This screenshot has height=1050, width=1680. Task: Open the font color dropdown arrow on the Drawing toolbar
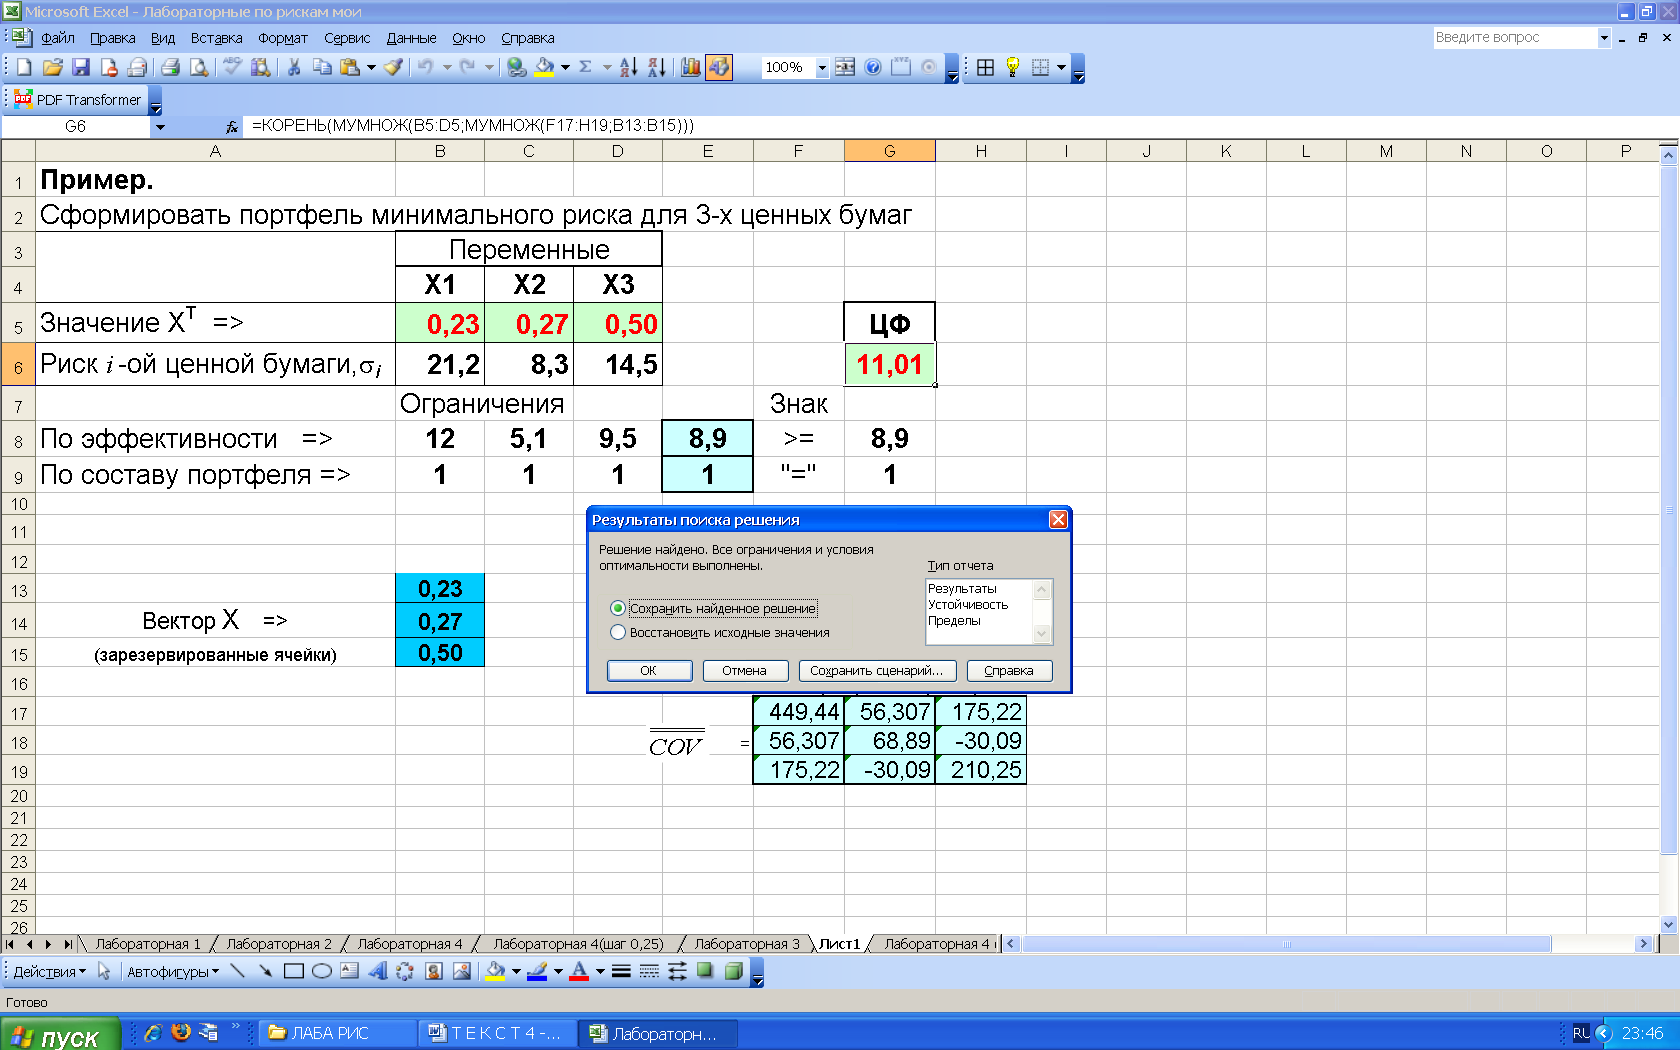(x=600, y=971)
